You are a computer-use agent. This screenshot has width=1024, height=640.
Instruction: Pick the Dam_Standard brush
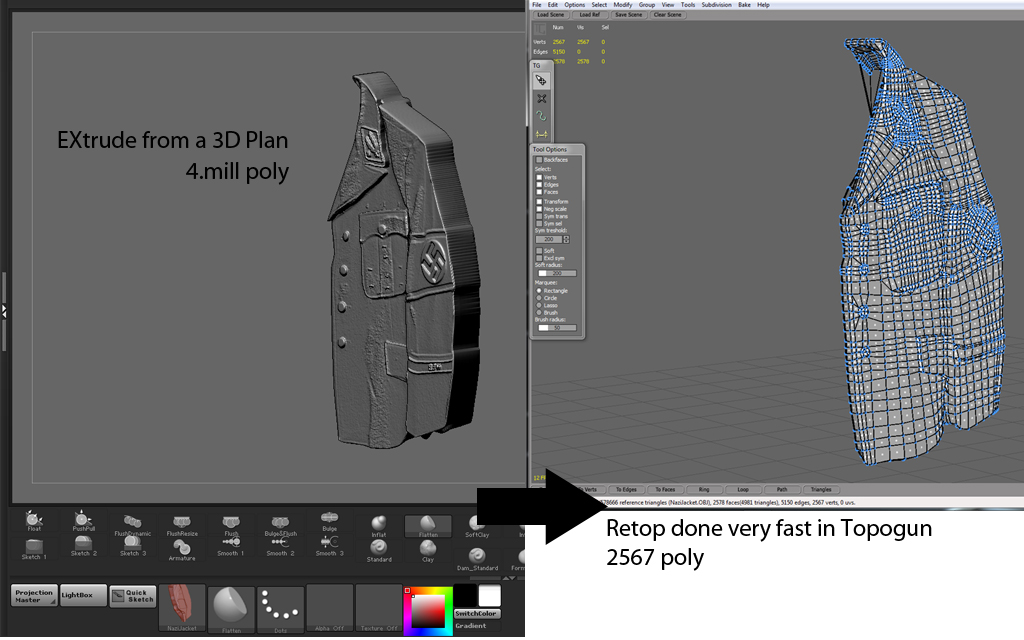tap(477, 560)
